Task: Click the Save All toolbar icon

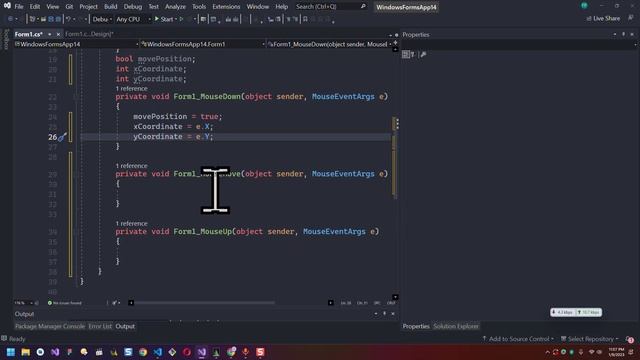Action: (x=58, y=19)
